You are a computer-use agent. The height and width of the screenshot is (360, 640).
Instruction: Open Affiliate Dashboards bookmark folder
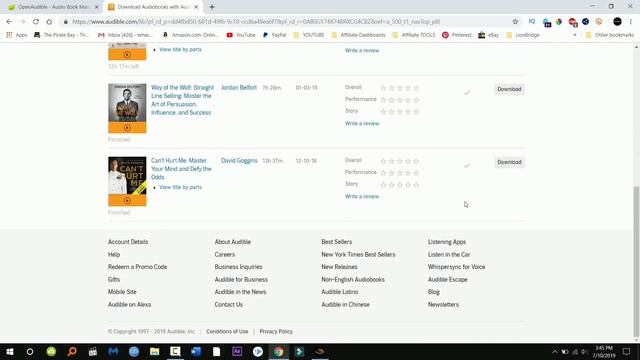tap(358, 35)
